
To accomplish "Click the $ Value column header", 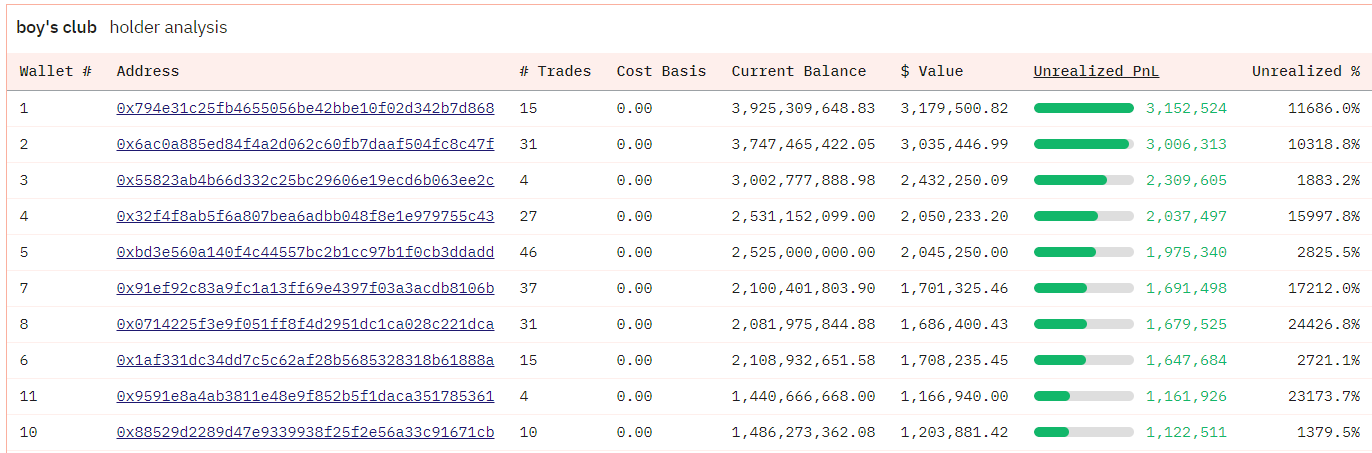I will (931, 71).
